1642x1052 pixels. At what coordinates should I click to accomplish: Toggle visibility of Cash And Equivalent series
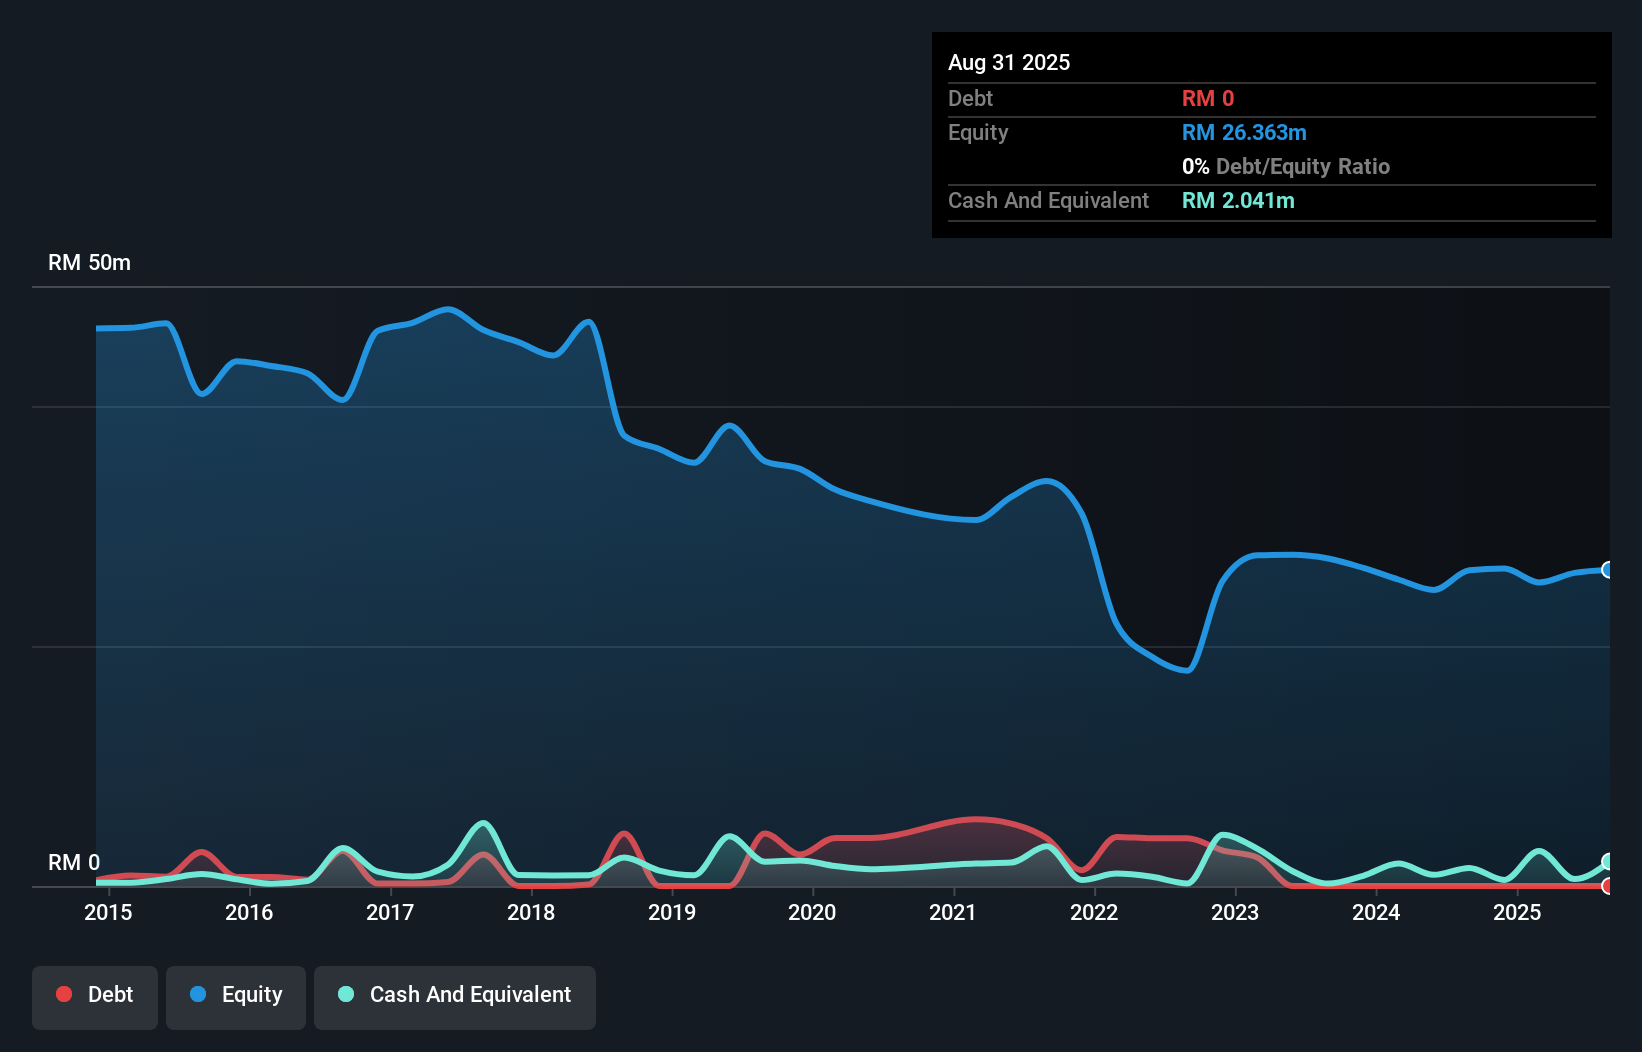point(455,995)
